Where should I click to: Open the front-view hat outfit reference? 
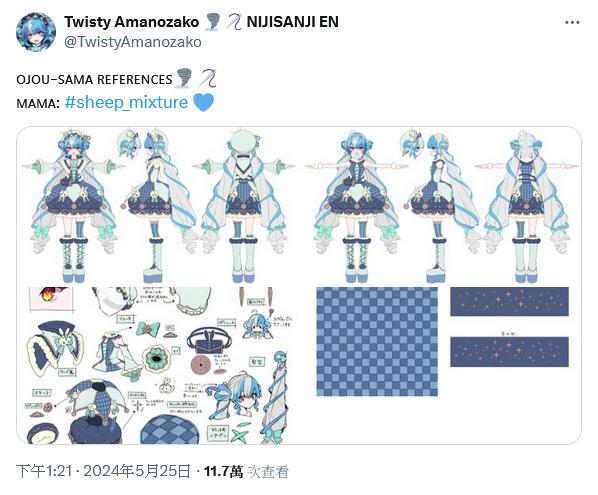click(x=74, y=206)
